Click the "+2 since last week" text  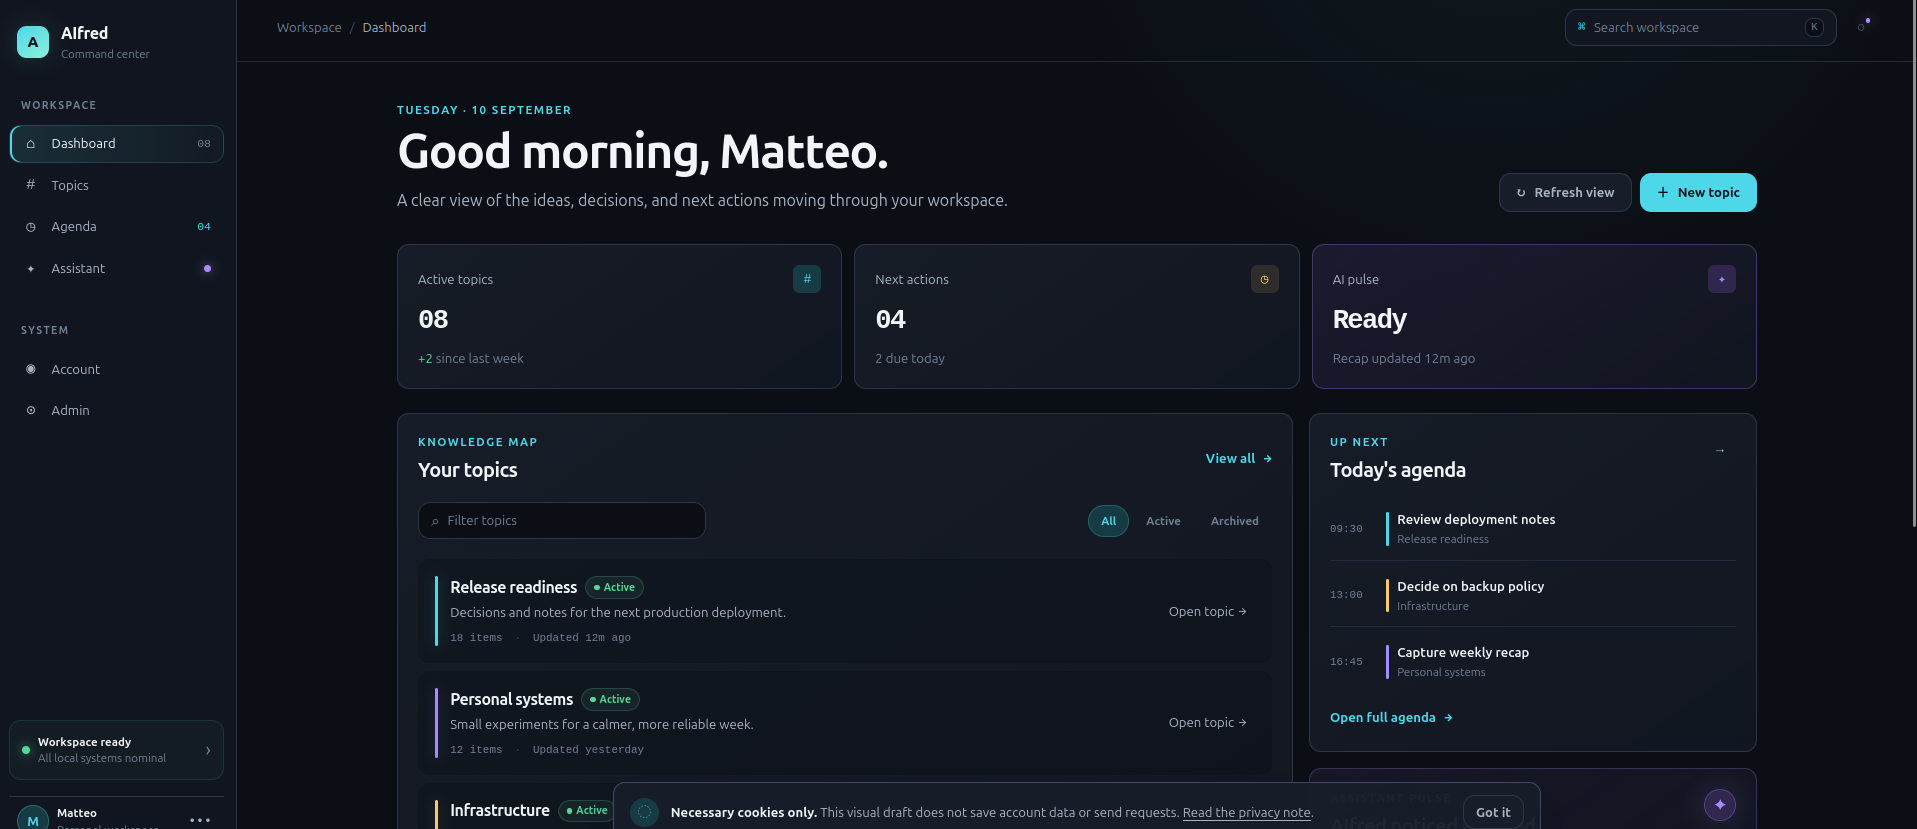471,358
